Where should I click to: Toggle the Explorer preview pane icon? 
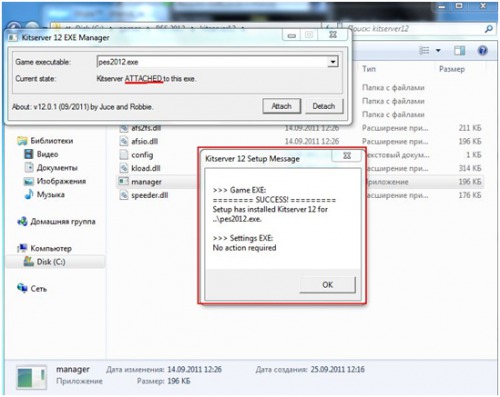pyautogui.click(x=459, y=51)
